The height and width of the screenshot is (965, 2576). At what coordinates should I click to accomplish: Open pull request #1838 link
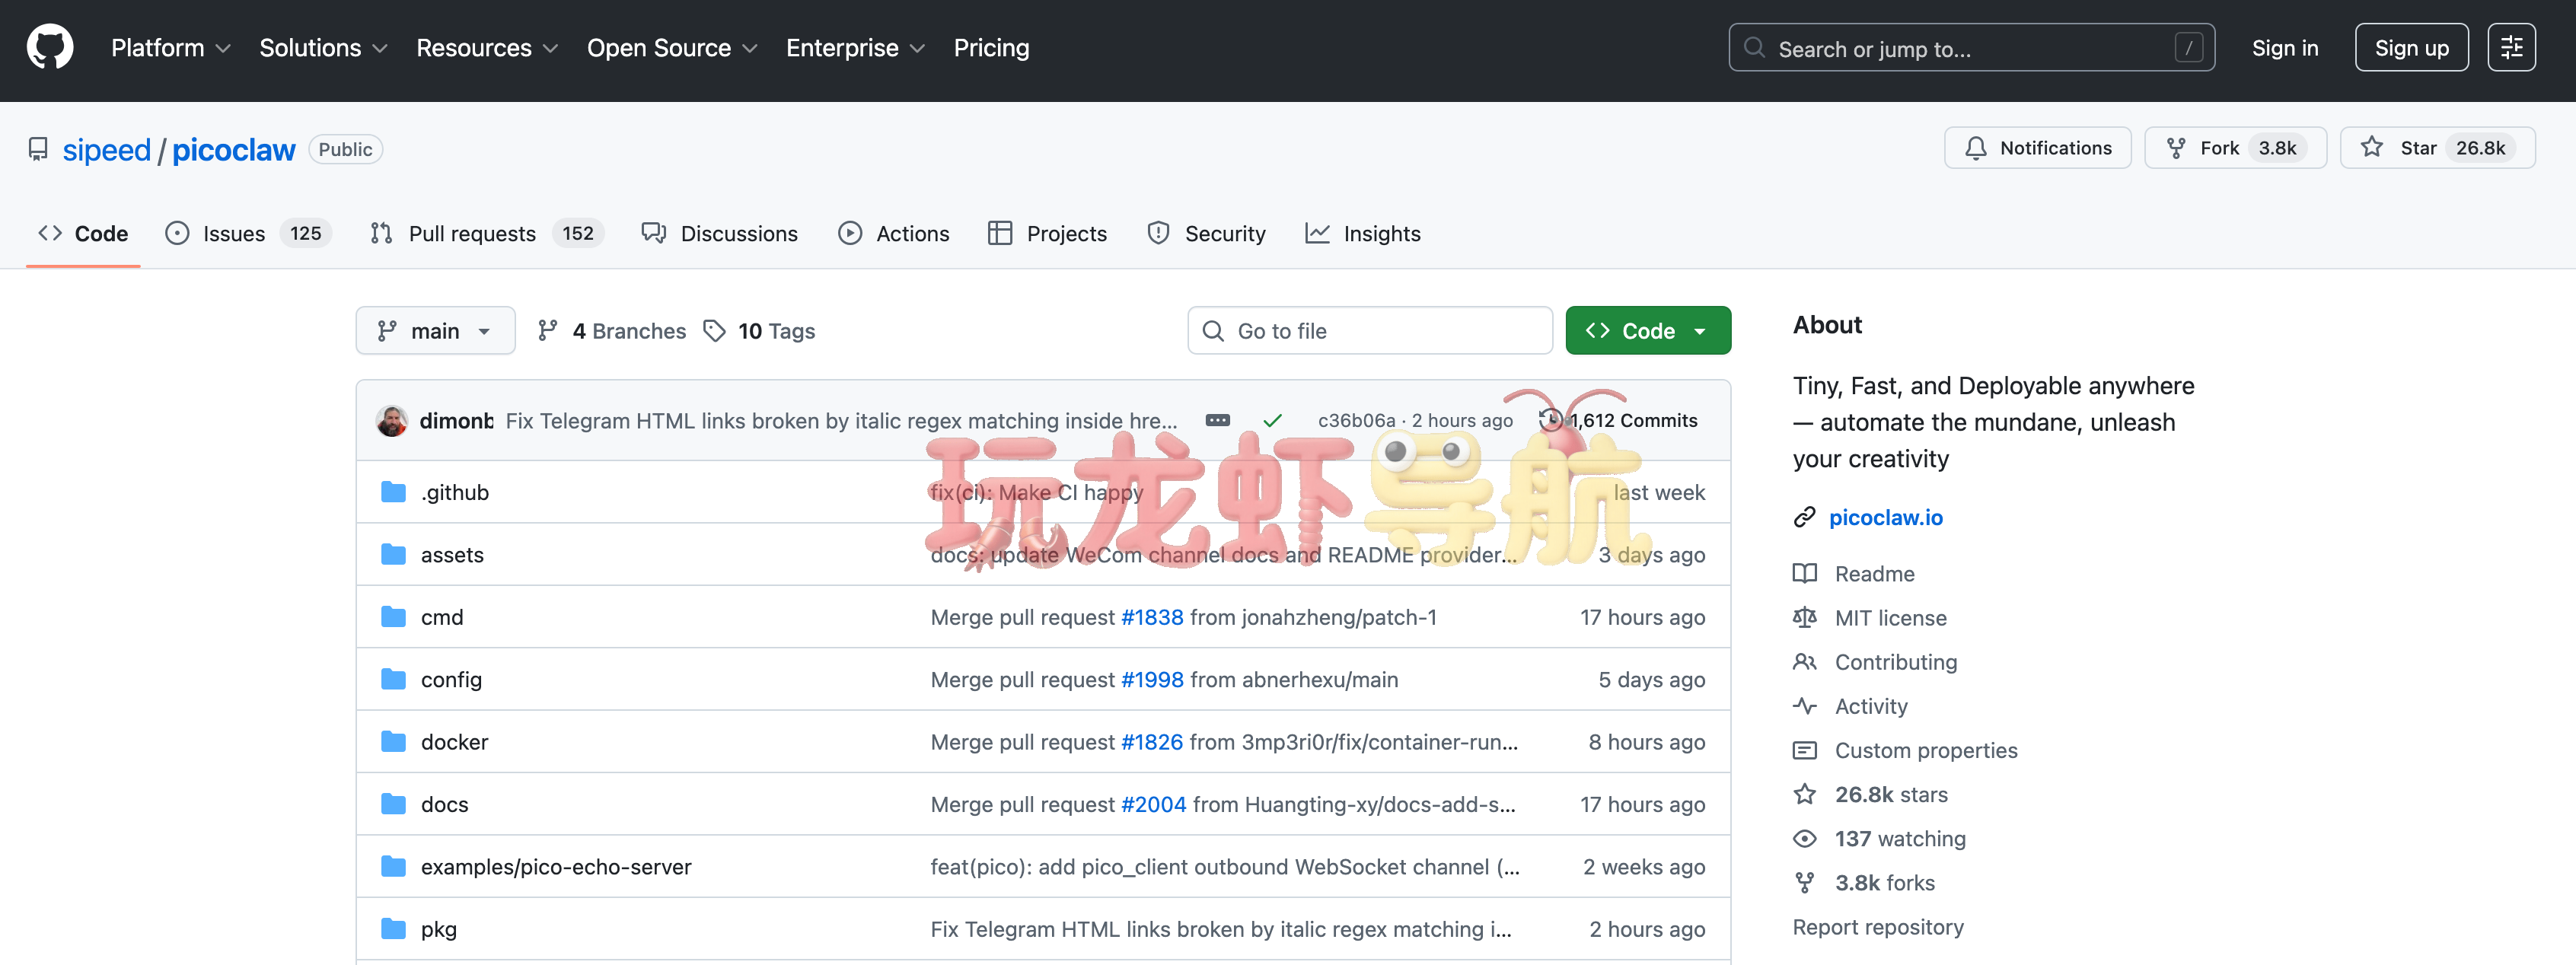coord(1152,617)
